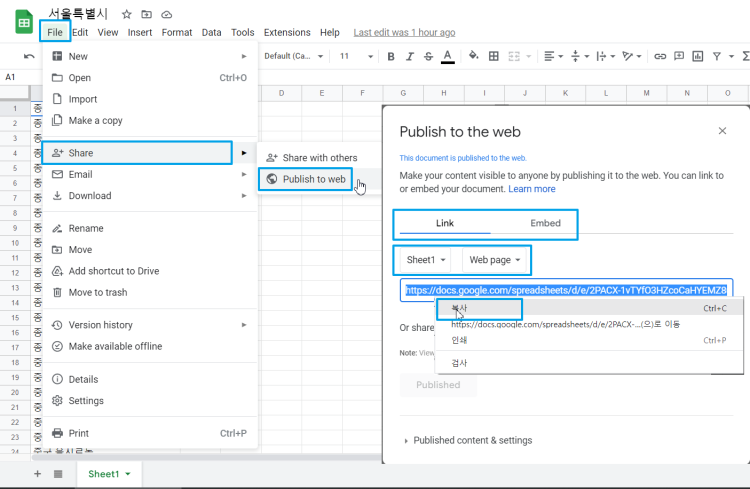Select Move to trash
750x489 pixels.
pos(150,292)
